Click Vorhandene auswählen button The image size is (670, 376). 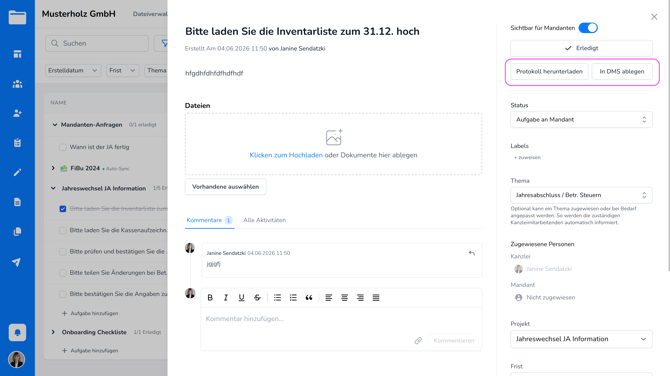click(225, 187)
